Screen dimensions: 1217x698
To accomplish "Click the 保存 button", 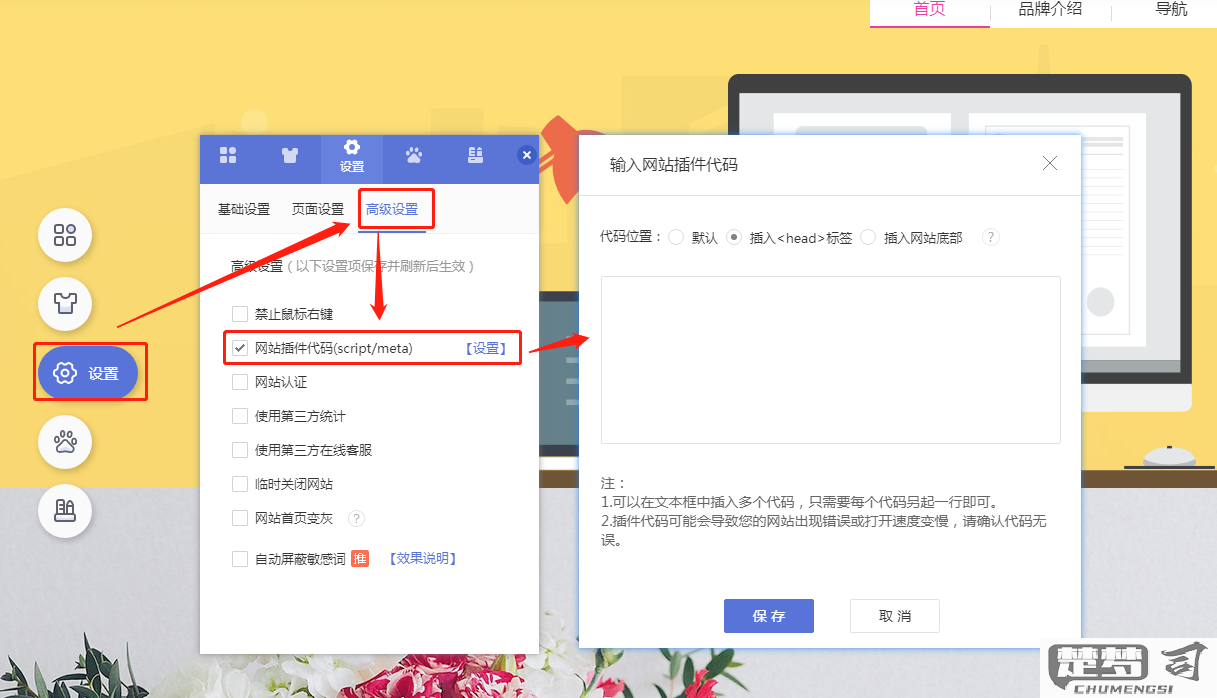I will [x=769, y=616].
